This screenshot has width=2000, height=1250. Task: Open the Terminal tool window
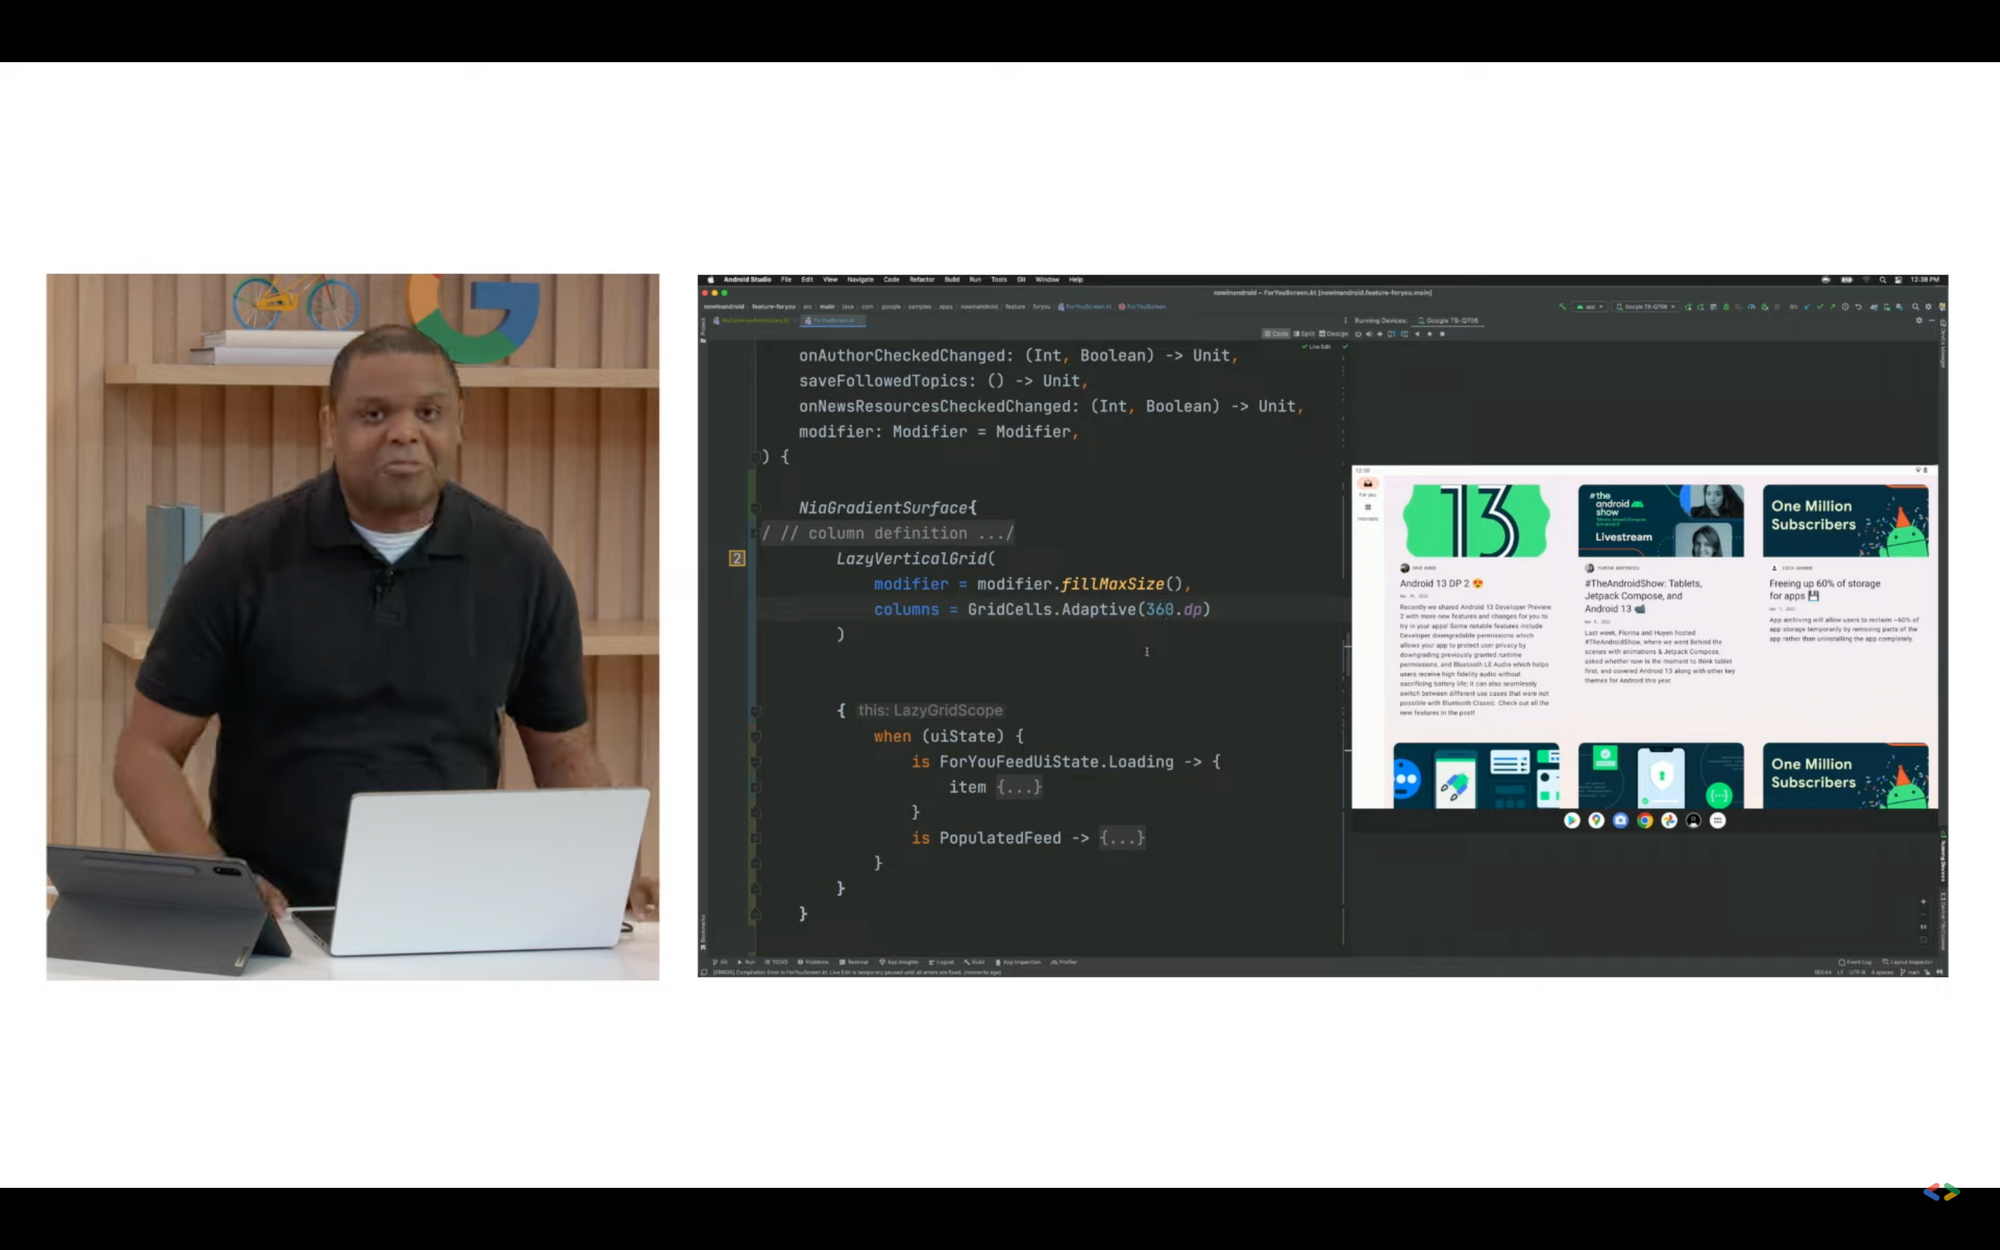(854, 962)
